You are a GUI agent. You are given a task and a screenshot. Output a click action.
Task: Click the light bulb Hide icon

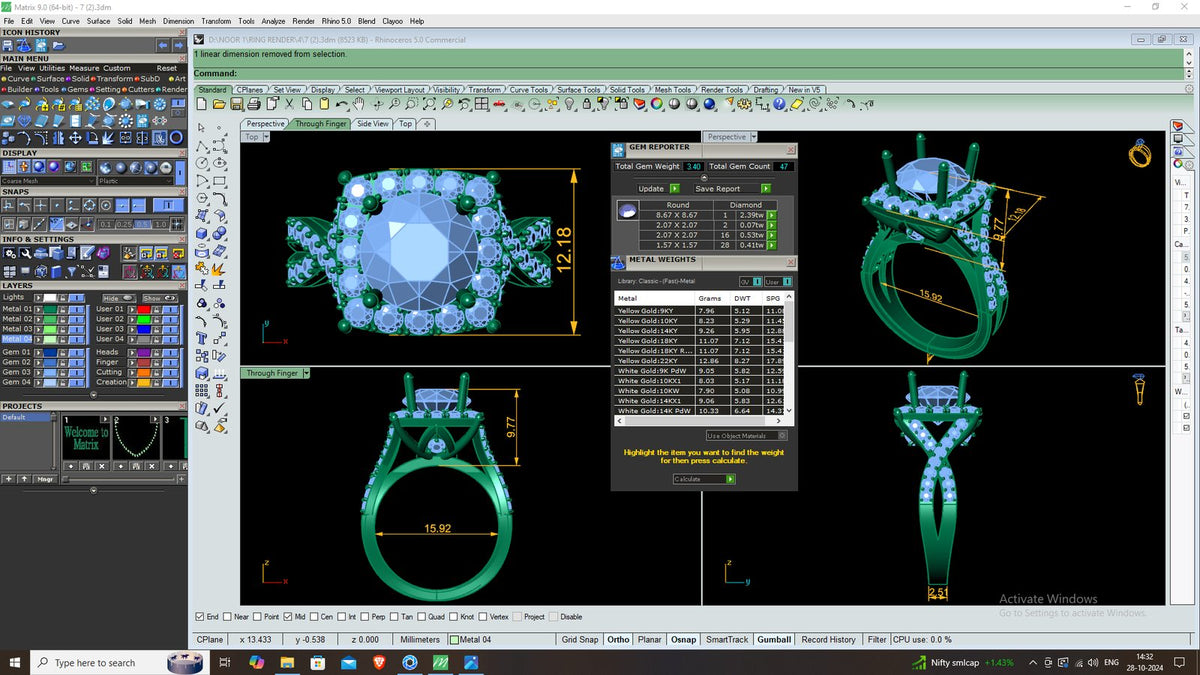(x=569, y=104)
